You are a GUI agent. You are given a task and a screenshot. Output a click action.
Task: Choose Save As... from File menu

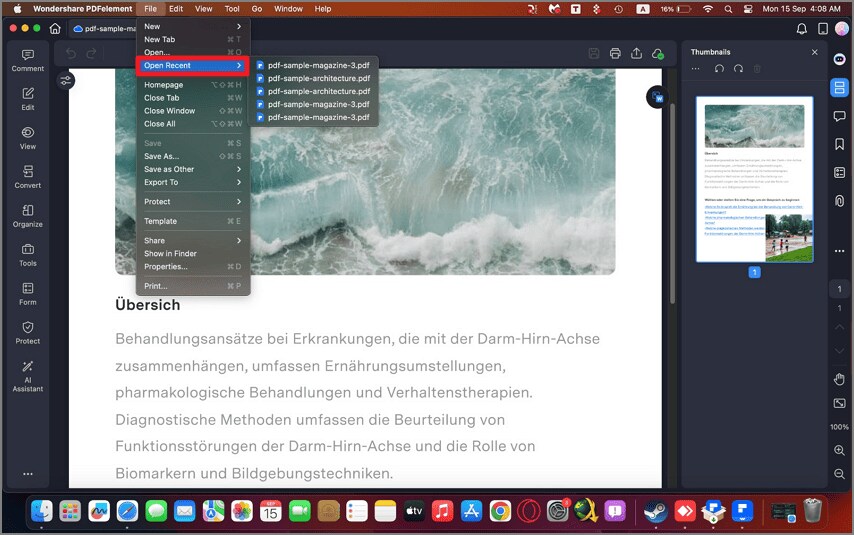(193, 156)
